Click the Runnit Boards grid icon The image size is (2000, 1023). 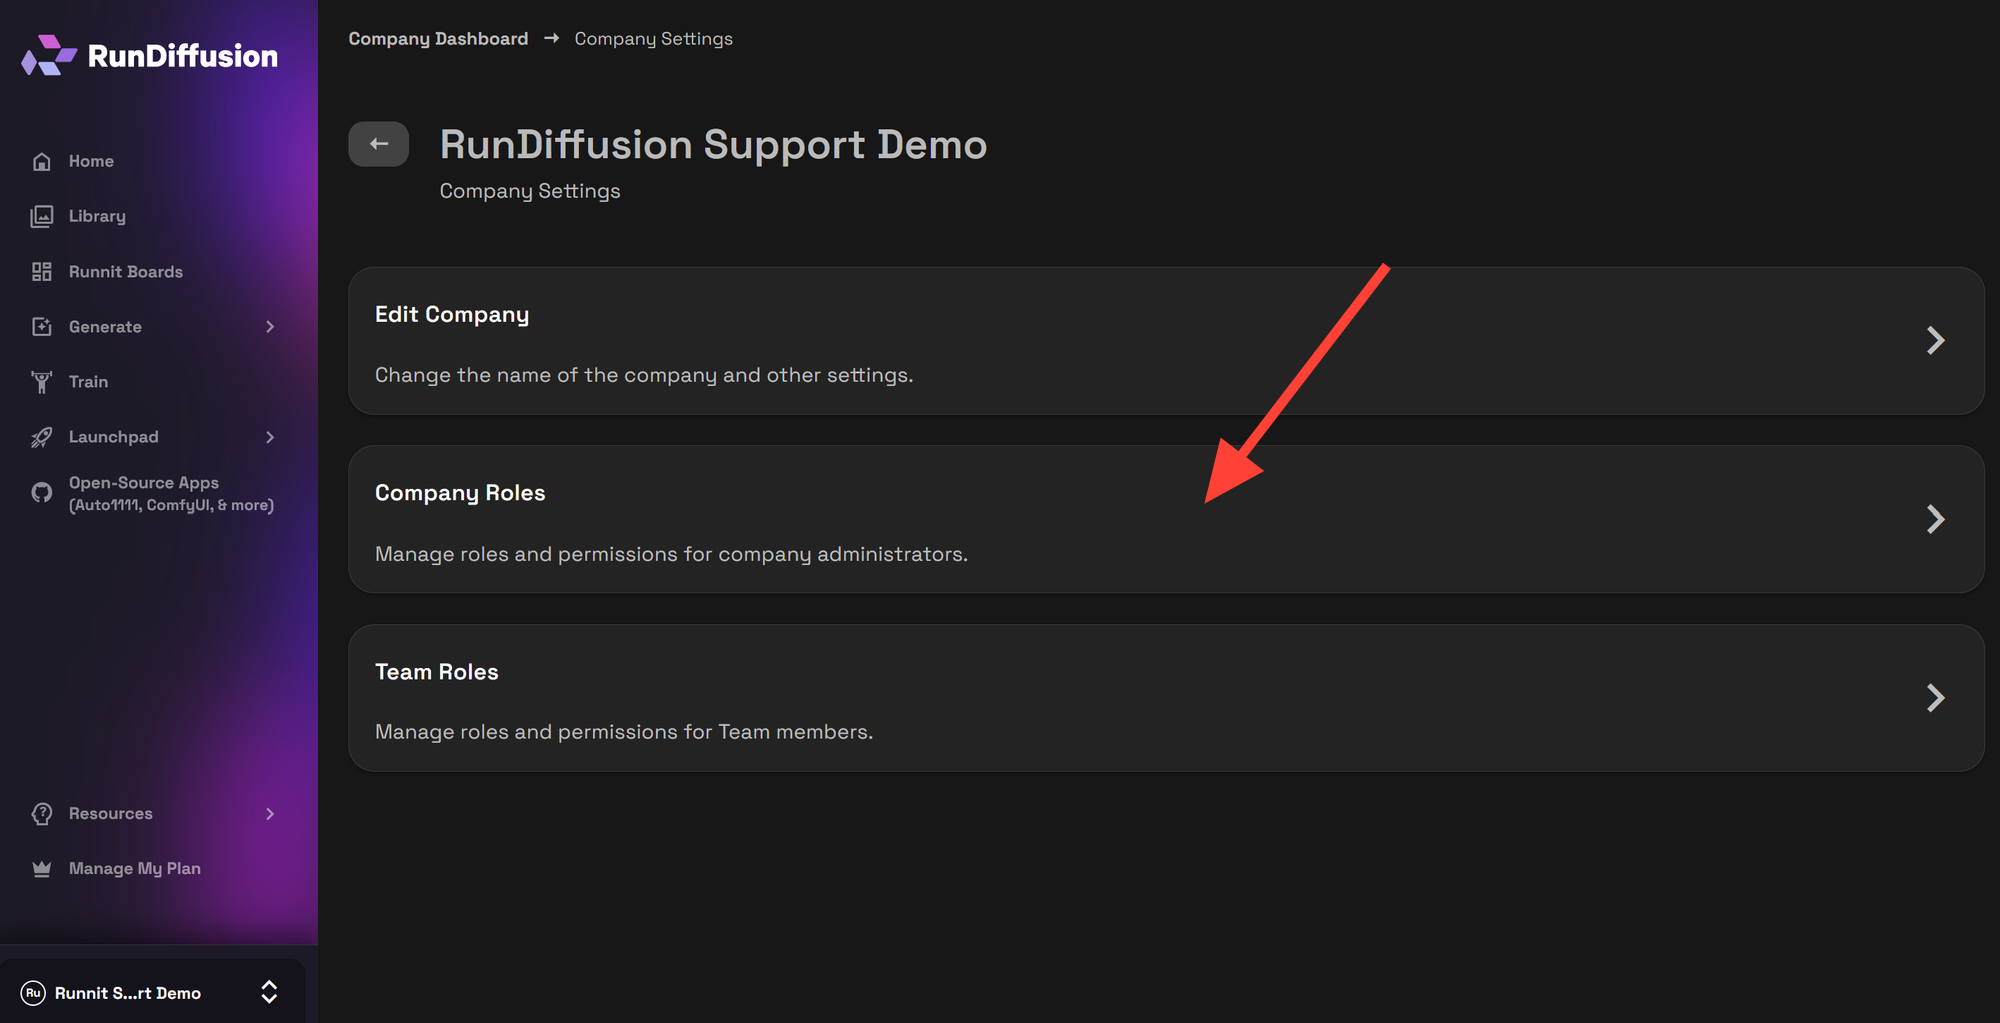(x=41, y=271)
